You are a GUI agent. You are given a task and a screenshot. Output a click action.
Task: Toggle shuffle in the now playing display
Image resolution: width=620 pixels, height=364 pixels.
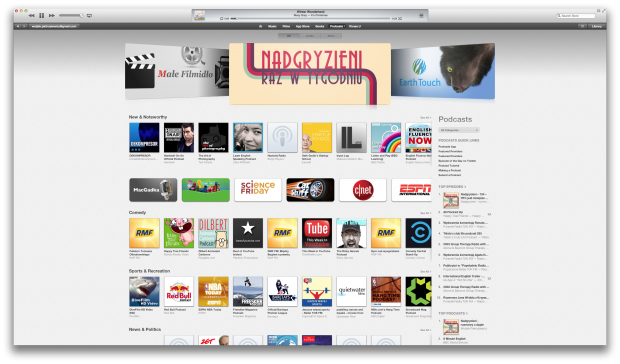(400, 19)
